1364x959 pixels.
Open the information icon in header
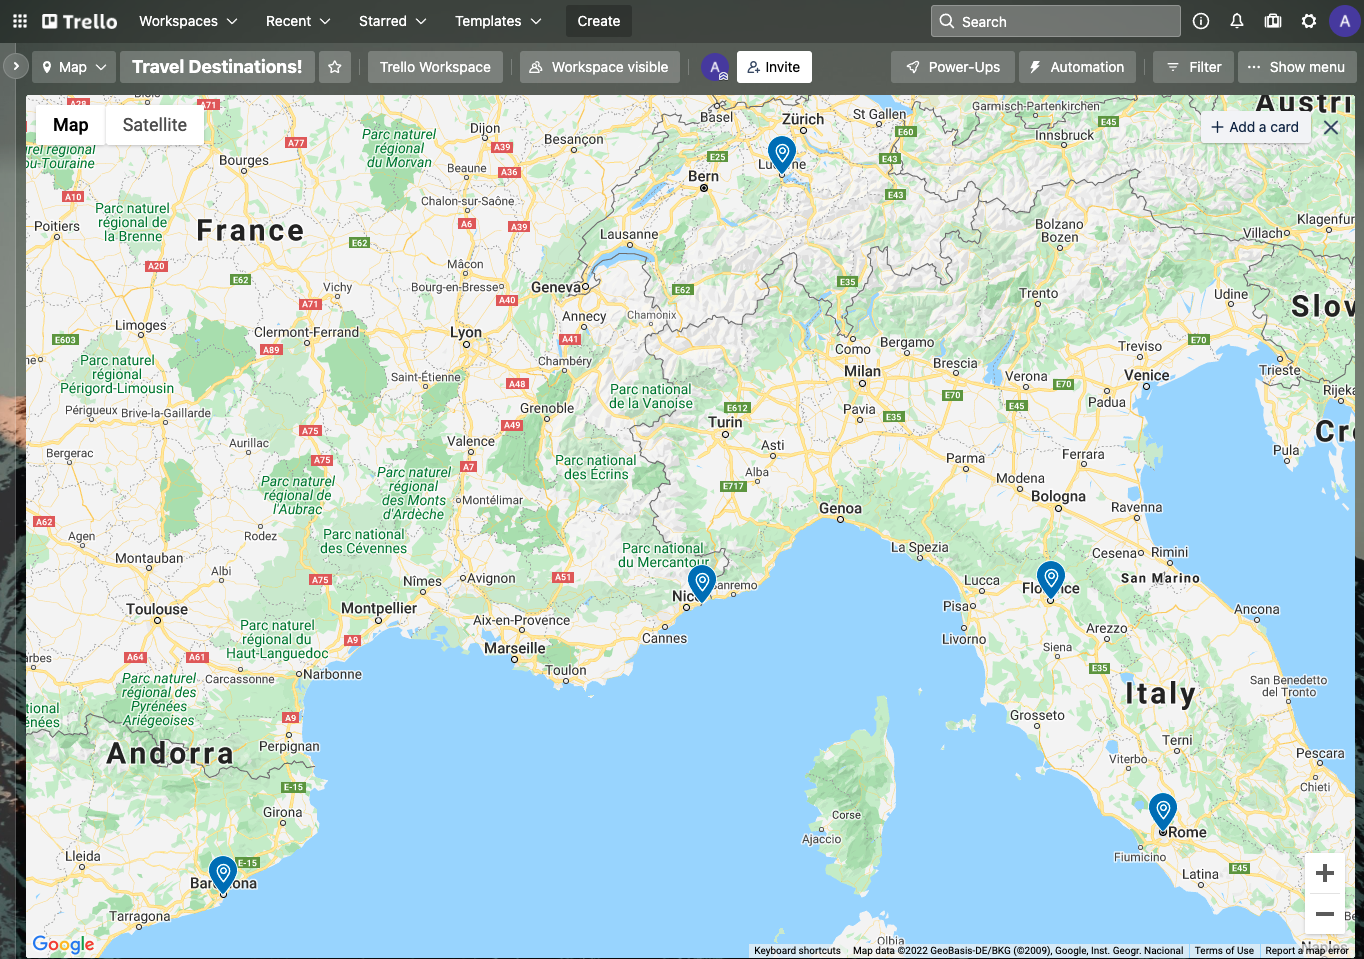point(1201,21)
